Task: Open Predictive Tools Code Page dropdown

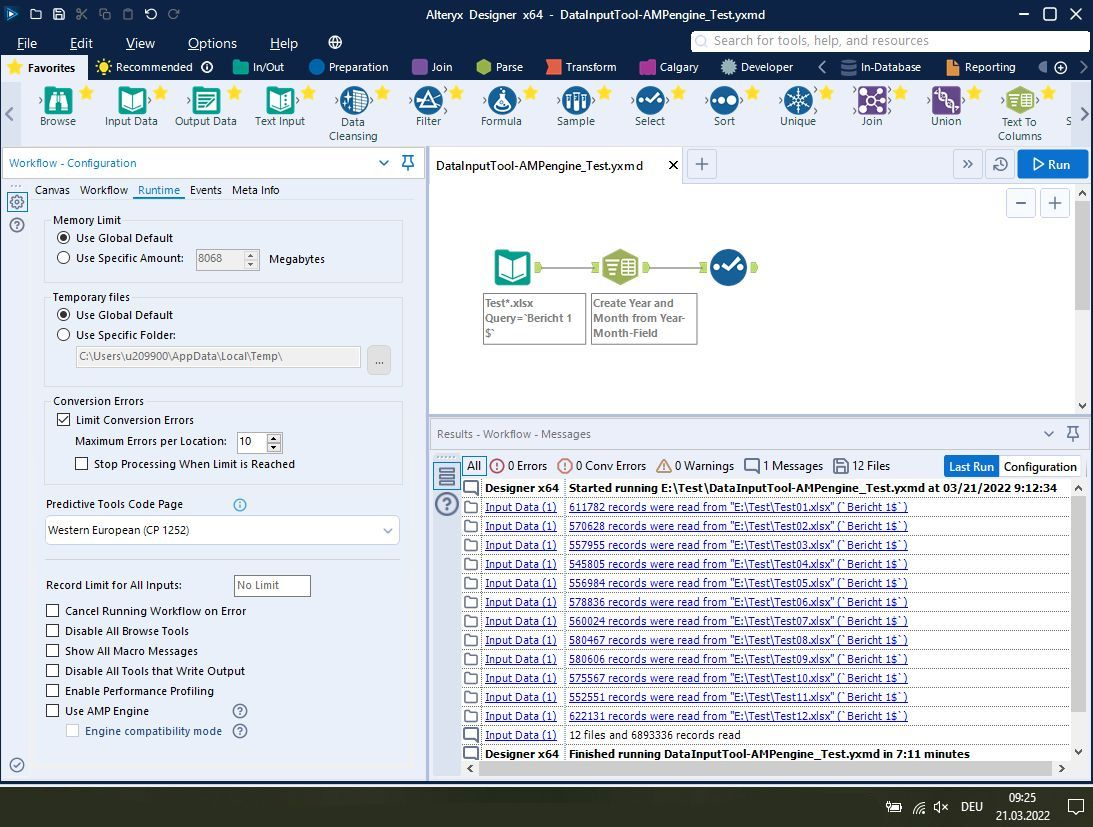Action: click(222, 530)
